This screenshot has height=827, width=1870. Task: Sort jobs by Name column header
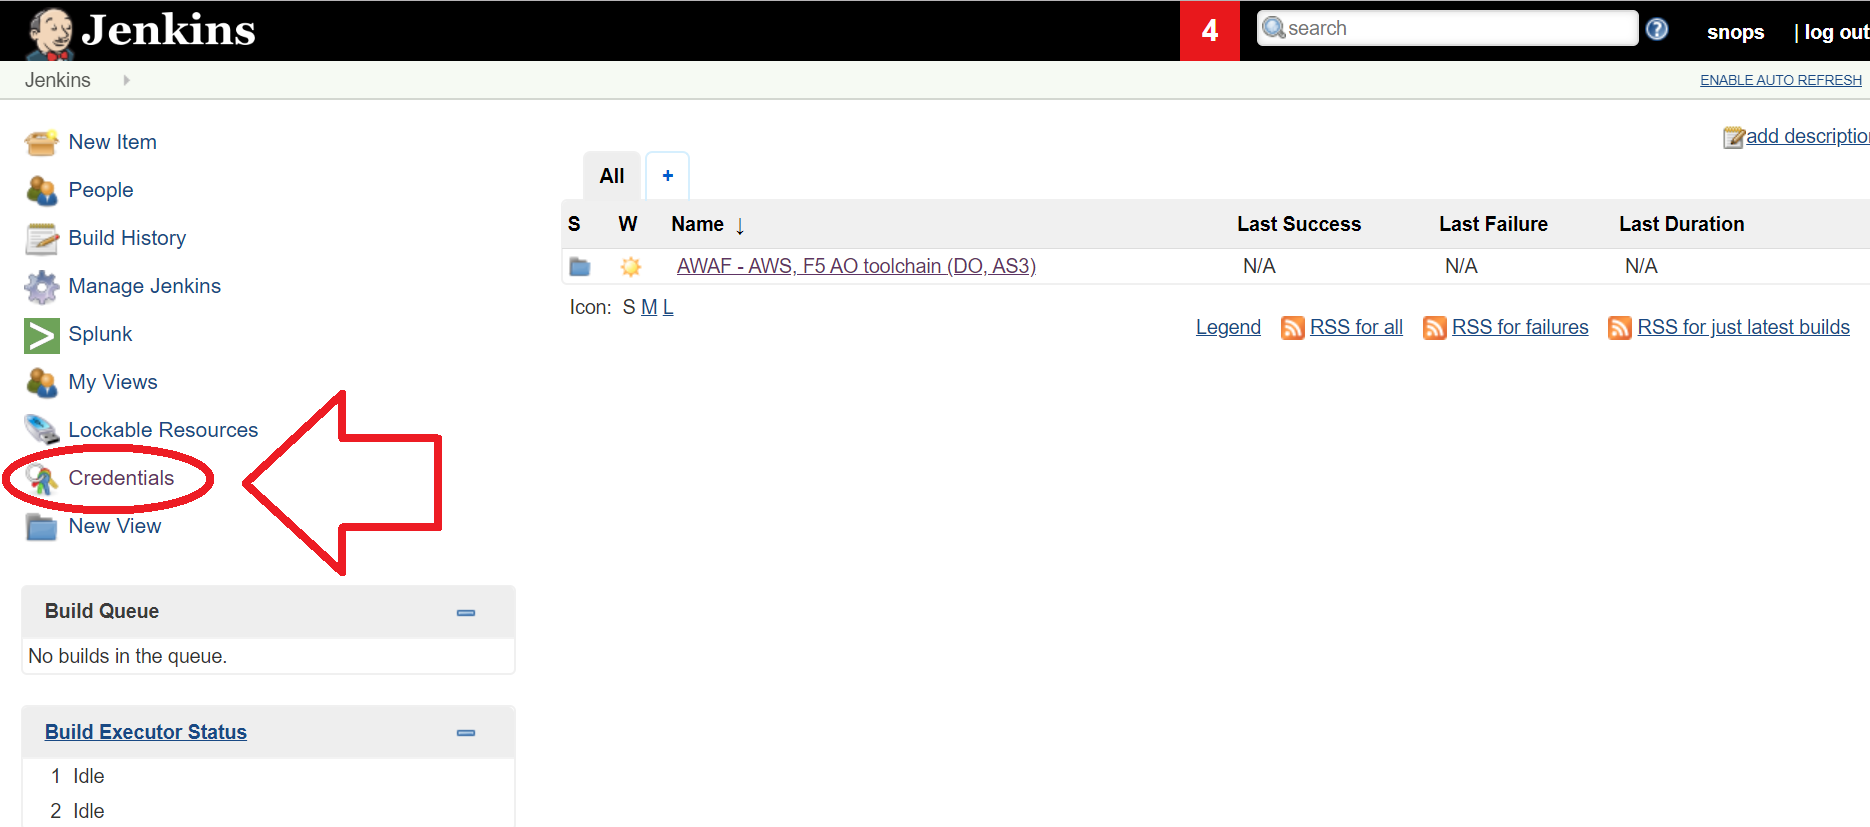coord(708,225)
